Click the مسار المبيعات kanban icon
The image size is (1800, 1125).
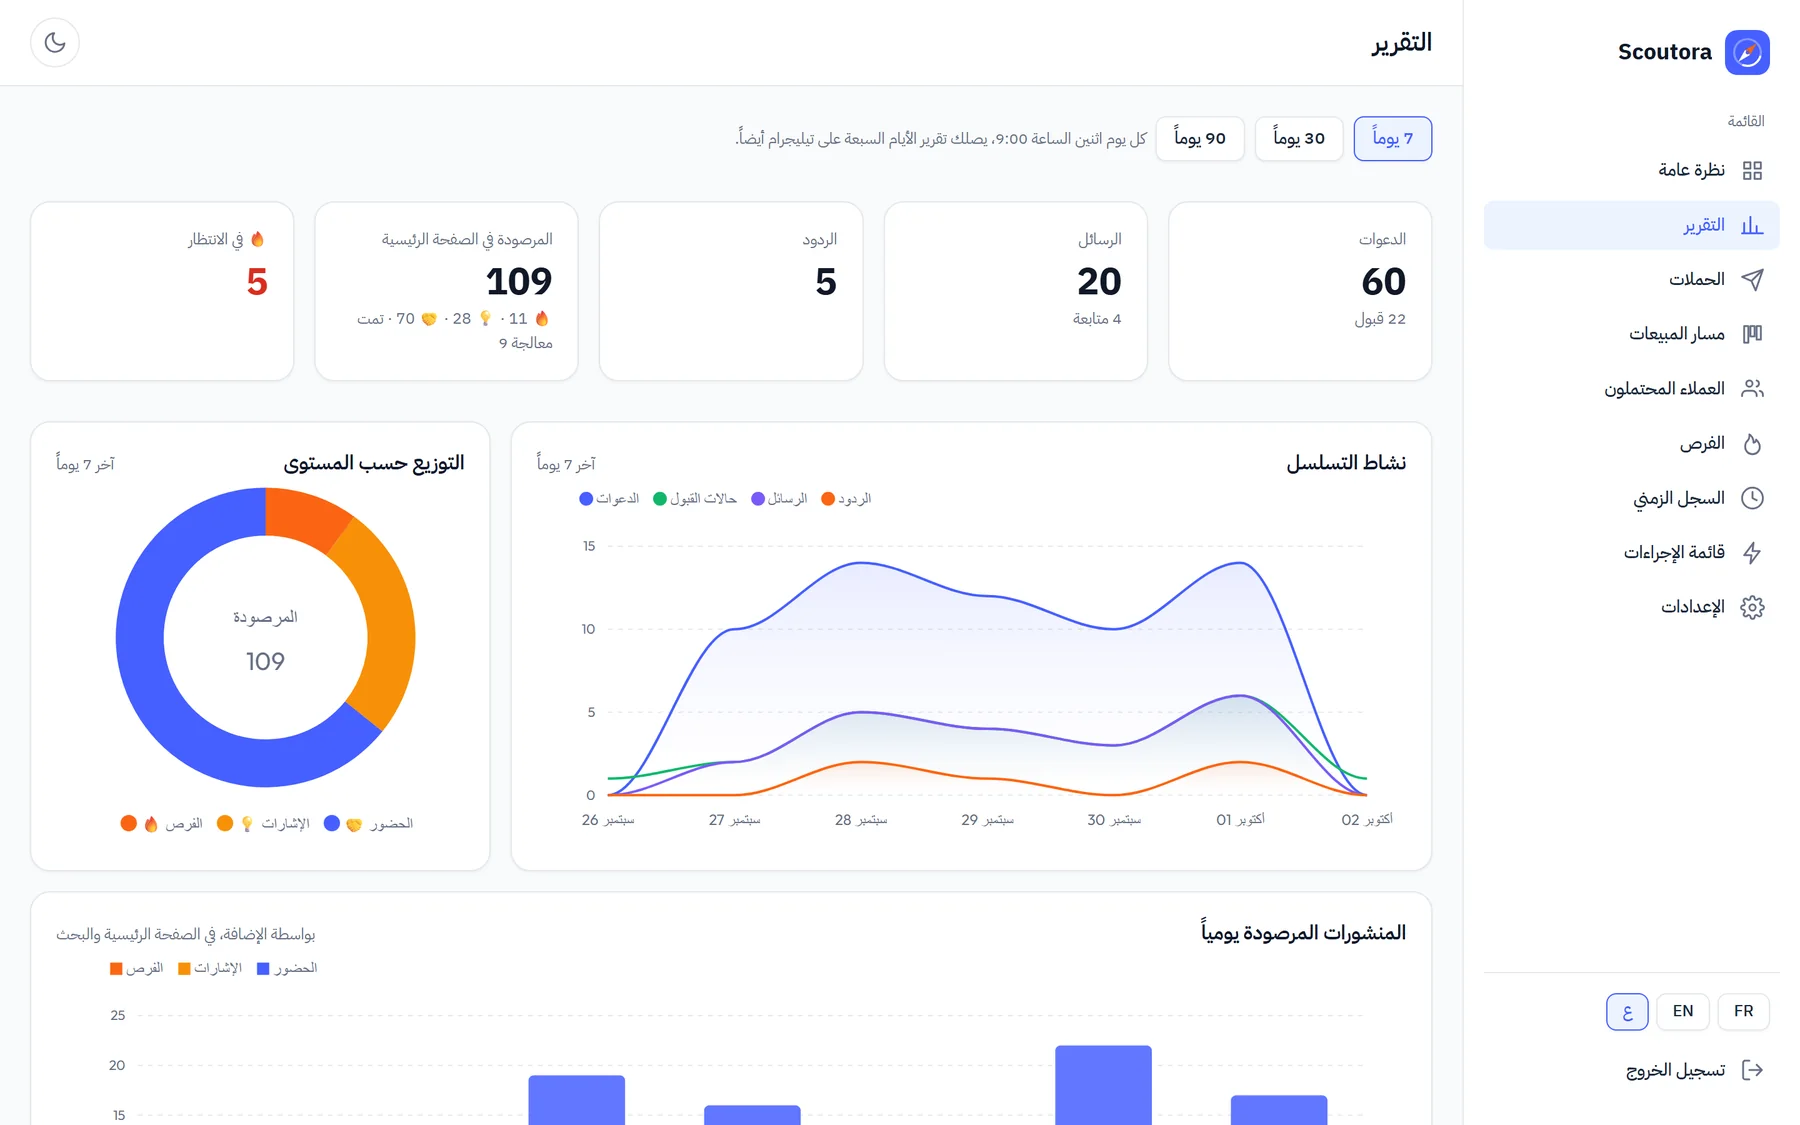(x=1752, y=334)
